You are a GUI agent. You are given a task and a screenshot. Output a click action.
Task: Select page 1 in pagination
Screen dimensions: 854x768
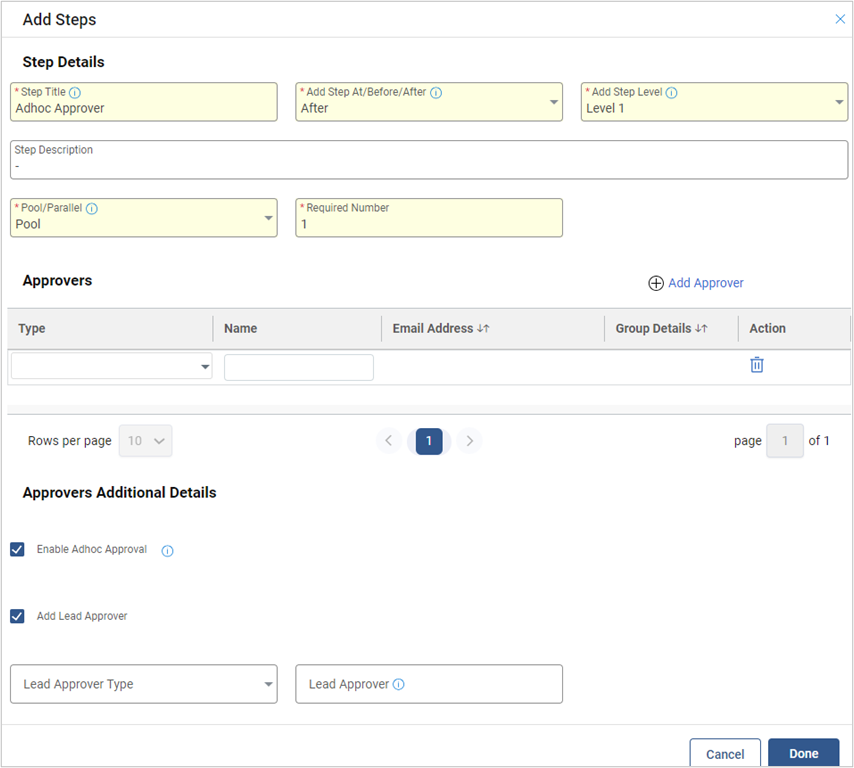429,441
